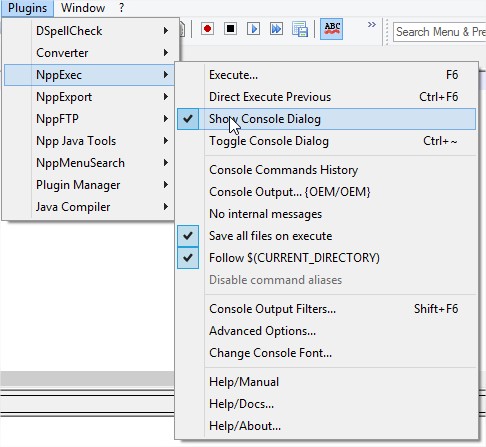
Task: Open Change Console Font...
Action: pos(327,353)
